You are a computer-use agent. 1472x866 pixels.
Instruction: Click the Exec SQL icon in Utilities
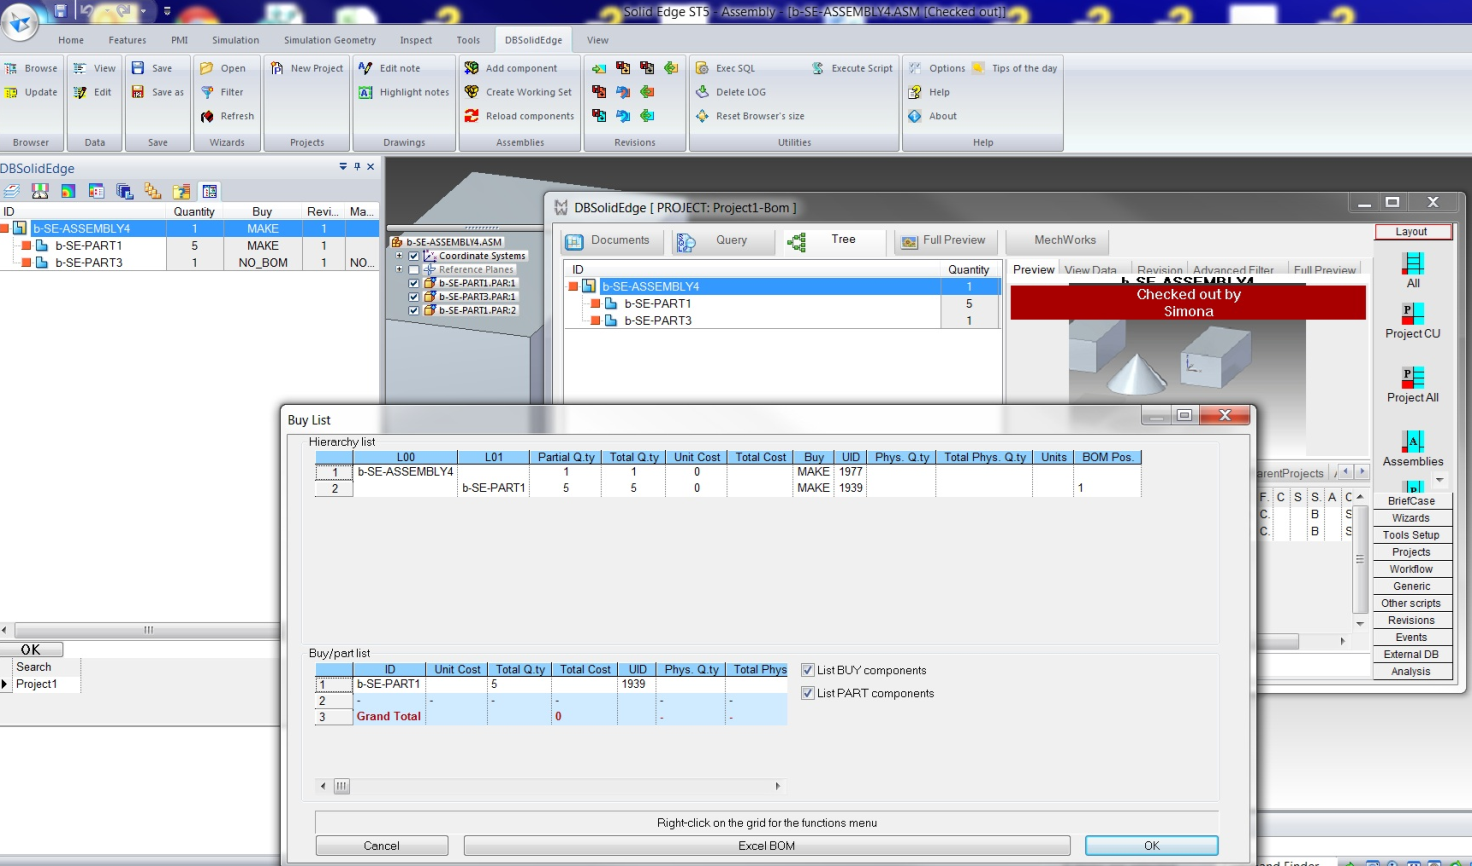coord(702,68)
